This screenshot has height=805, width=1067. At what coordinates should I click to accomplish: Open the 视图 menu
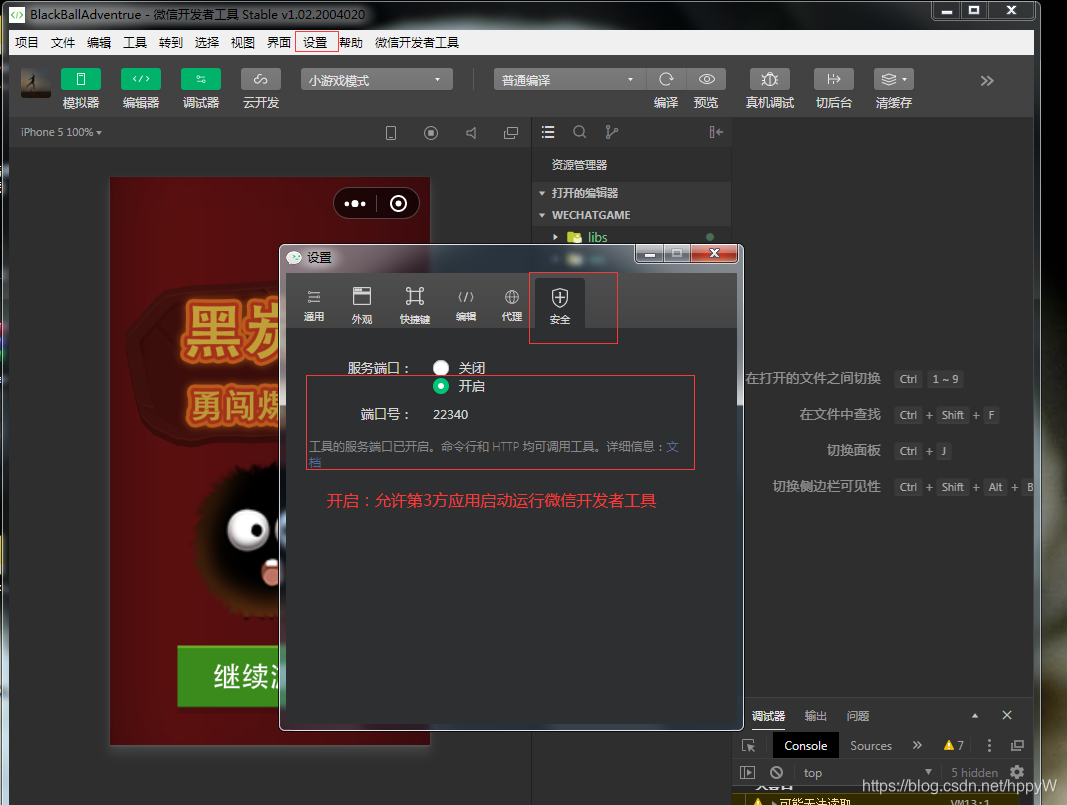pyautogui.click(x=242, y=42)
